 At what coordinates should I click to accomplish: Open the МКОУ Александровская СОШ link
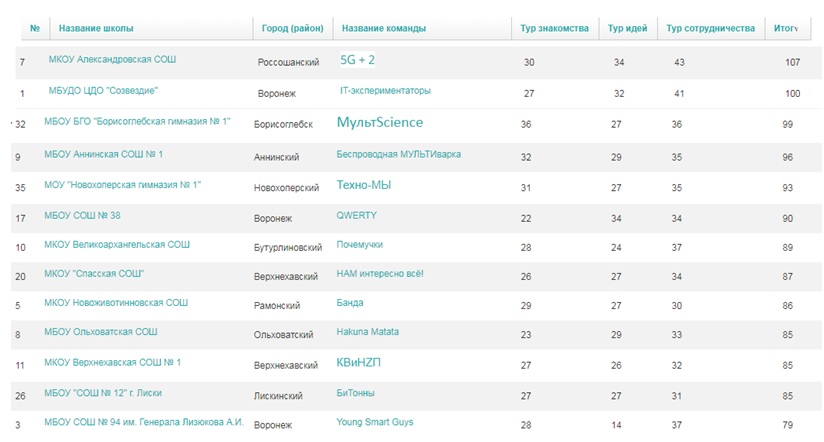112,60
